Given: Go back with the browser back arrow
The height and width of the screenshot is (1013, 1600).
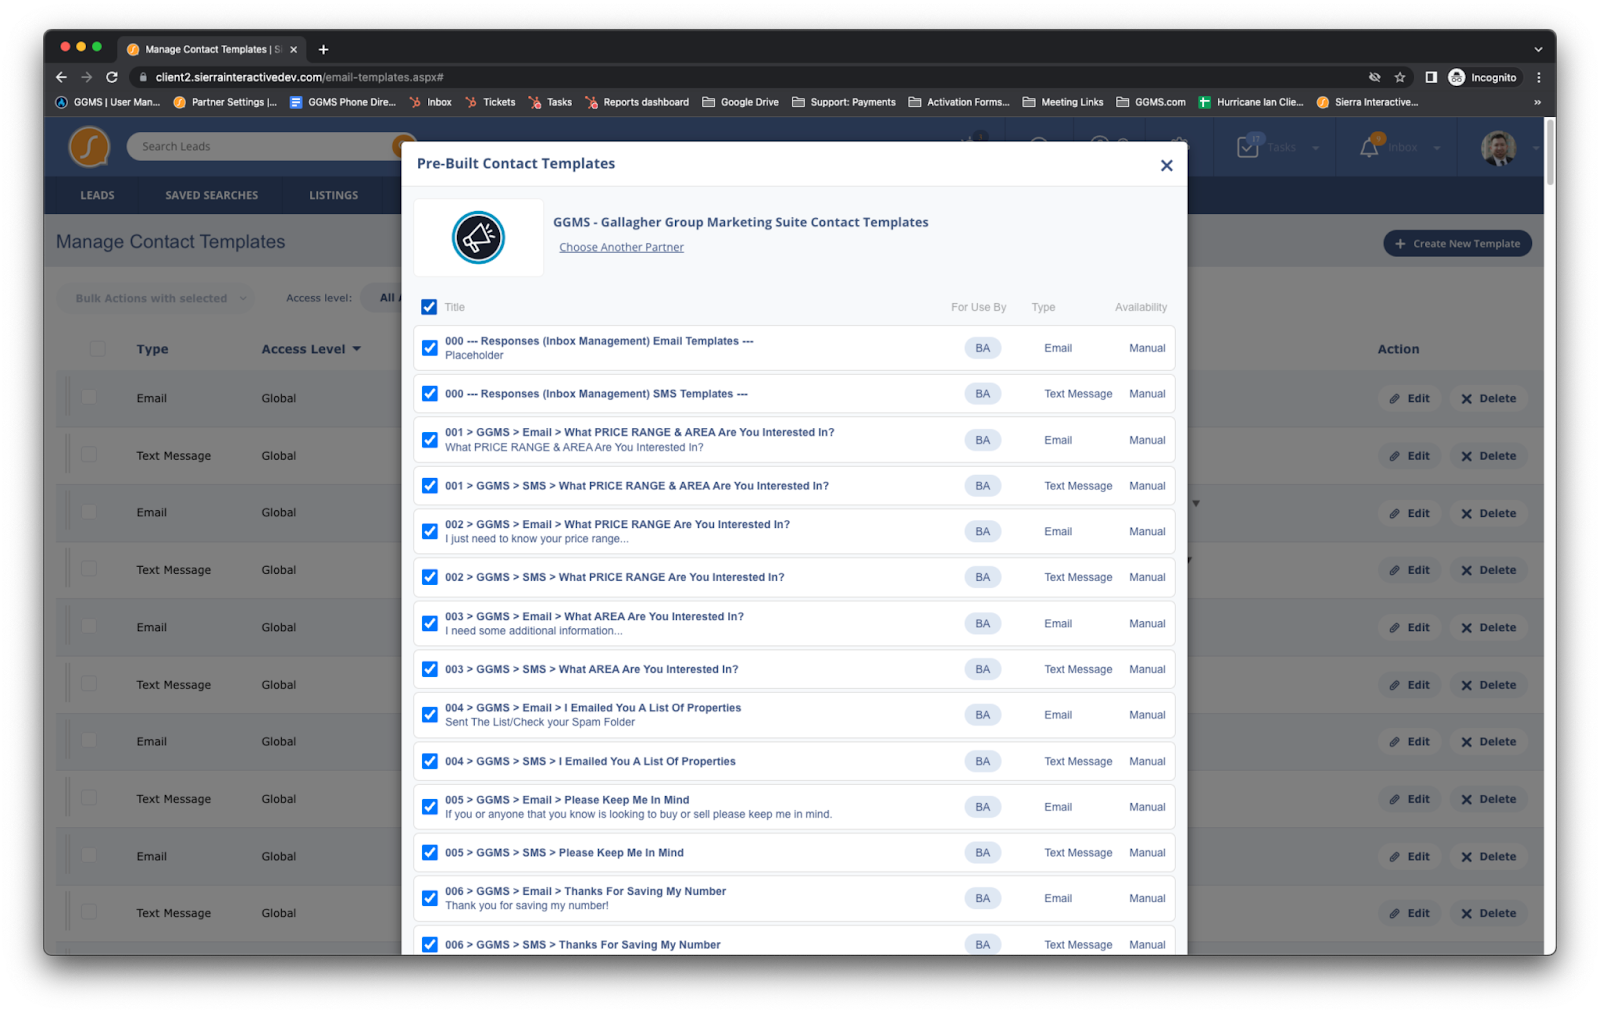Looking at the screenshot, I should coord(62,77).
